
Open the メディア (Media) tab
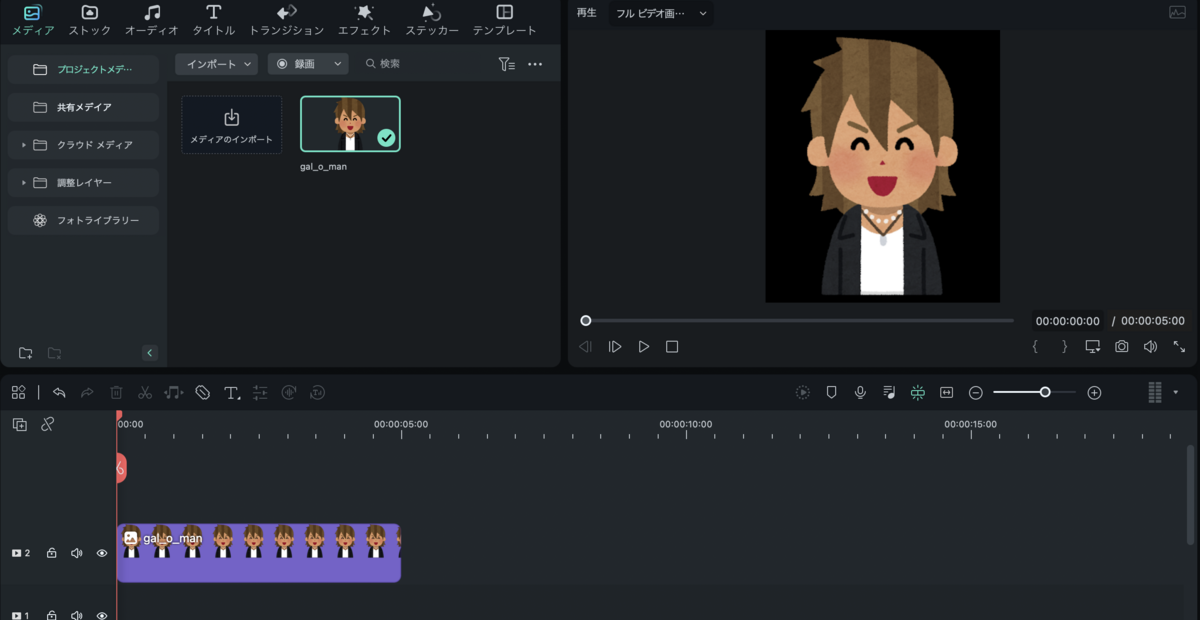33,20
